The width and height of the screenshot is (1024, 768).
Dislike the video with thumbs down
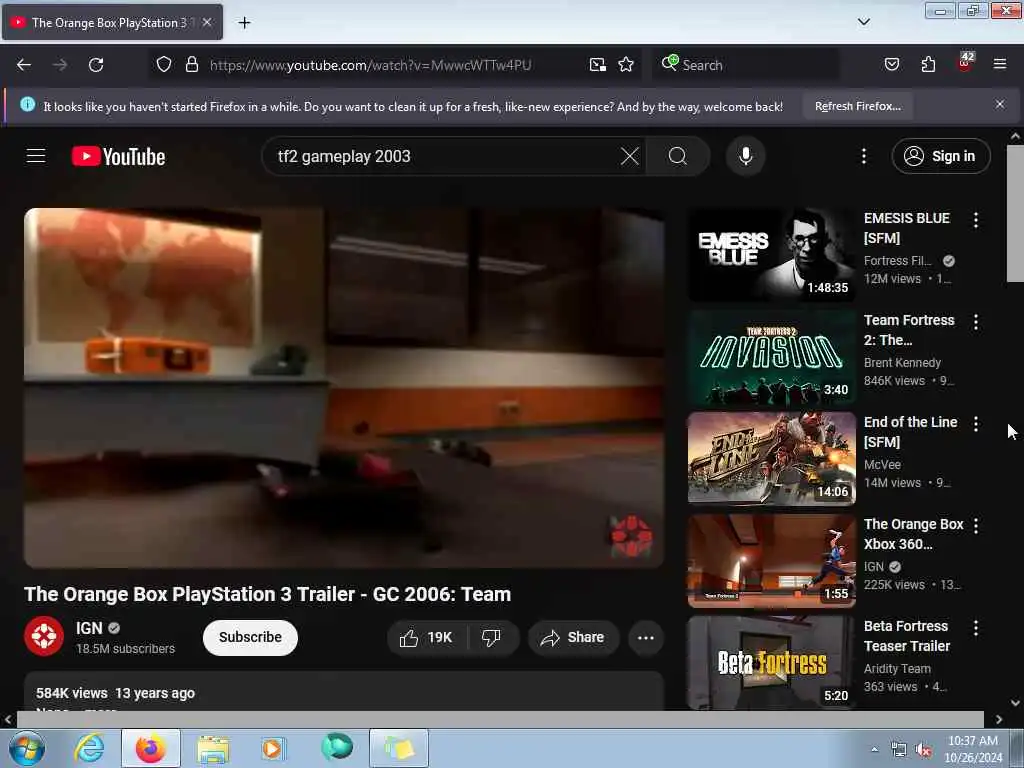click(x=492, y=637)
